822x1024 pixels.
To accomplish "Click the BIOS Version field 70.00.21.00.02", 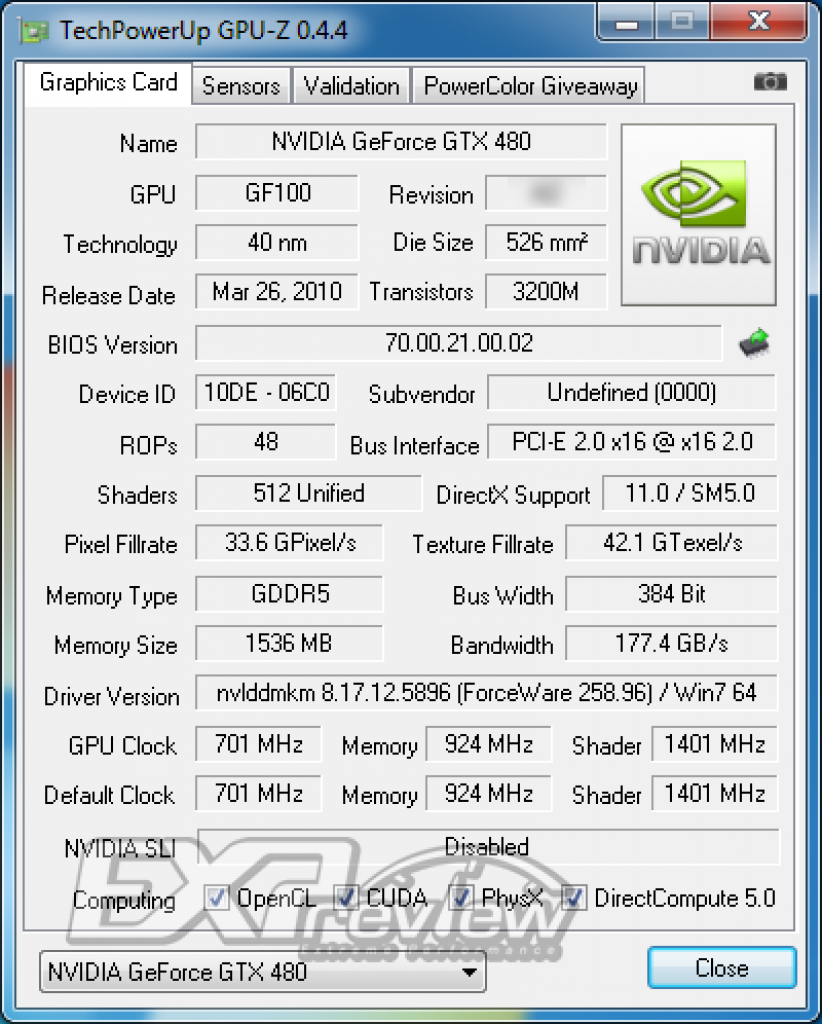I will tap(459, 343).
